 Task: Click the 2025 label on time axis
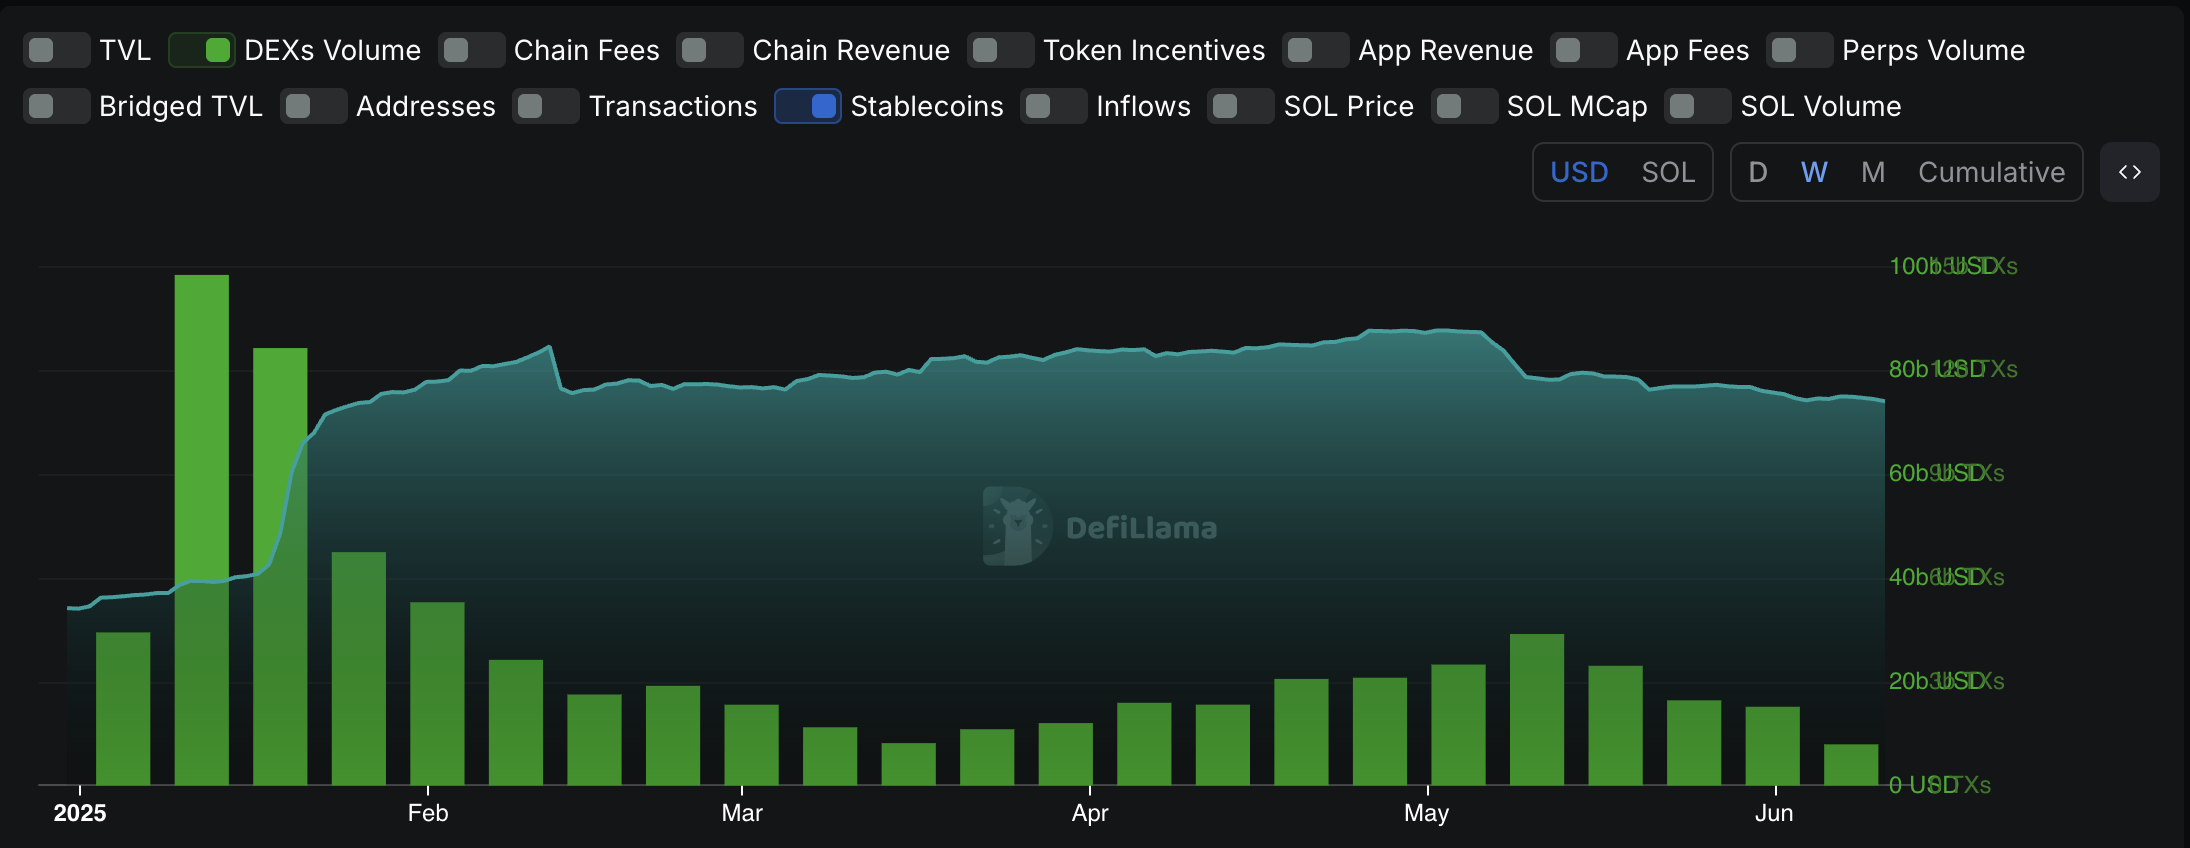click(80, 813)
